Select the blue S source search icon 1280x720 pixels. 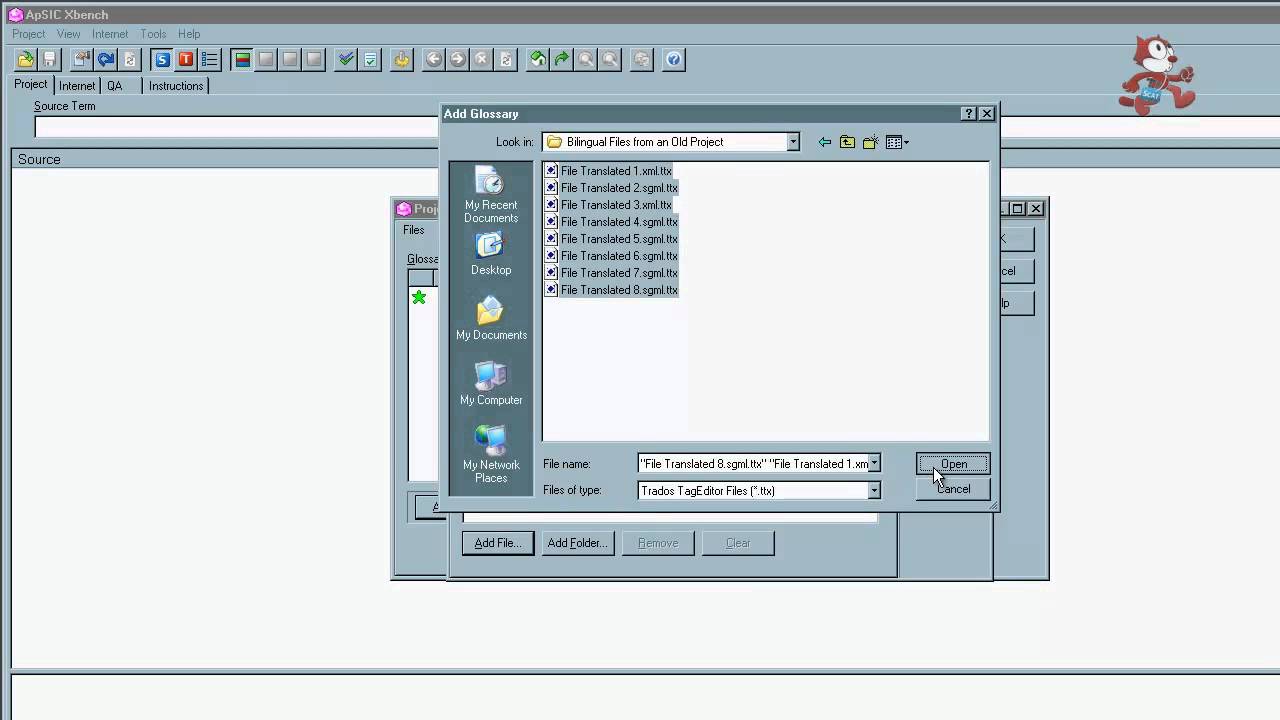[162, 60]
